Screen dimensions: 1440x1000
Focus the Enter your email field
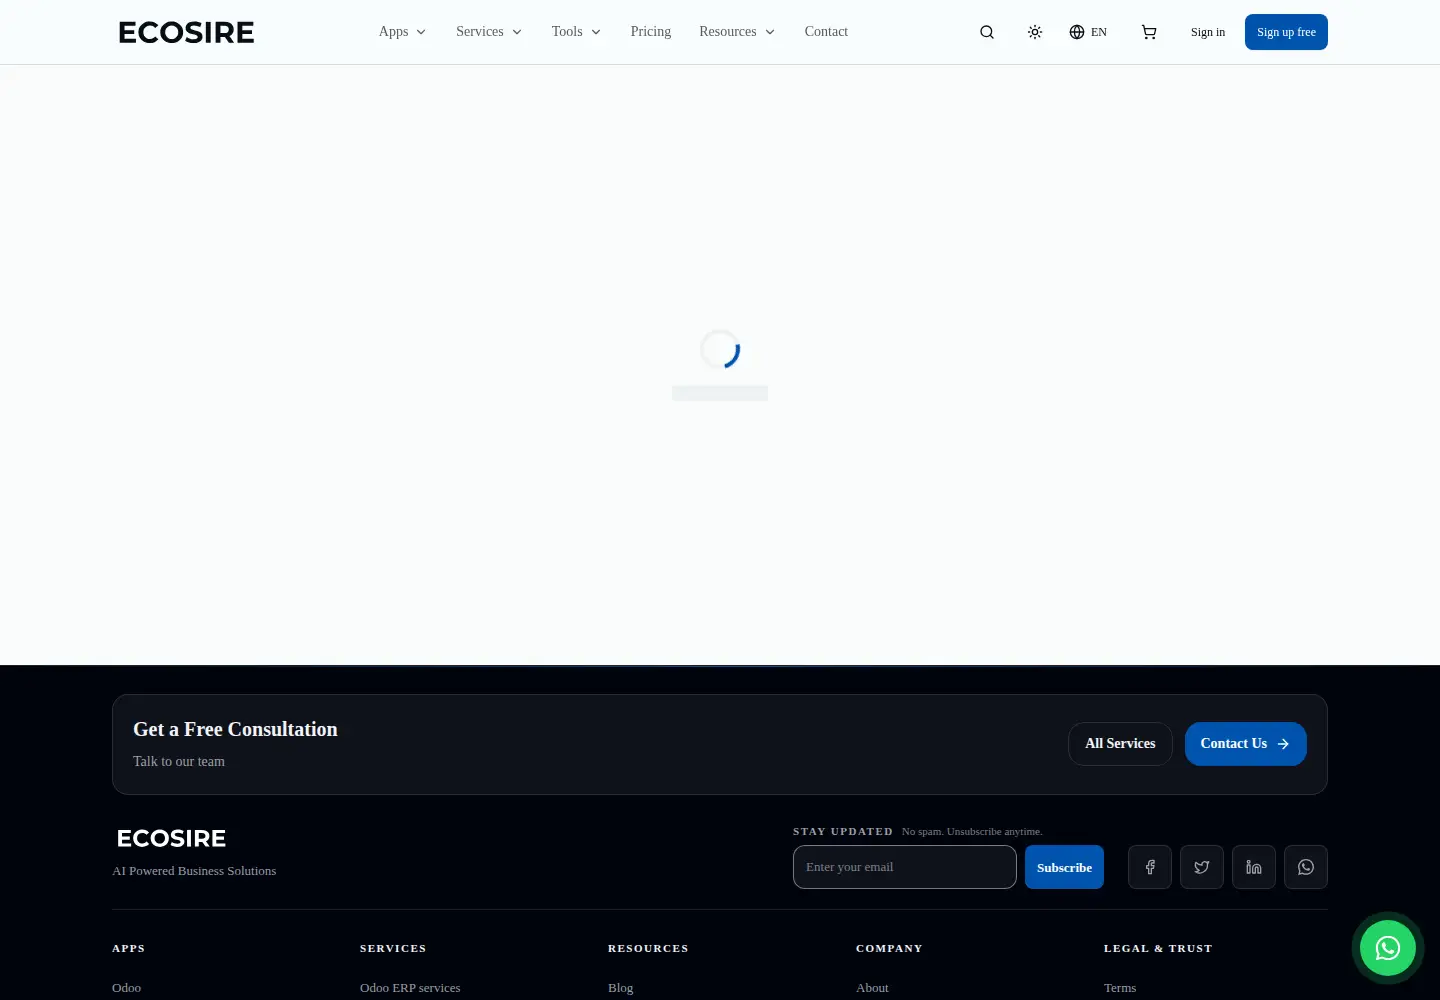tap(905, 867)
